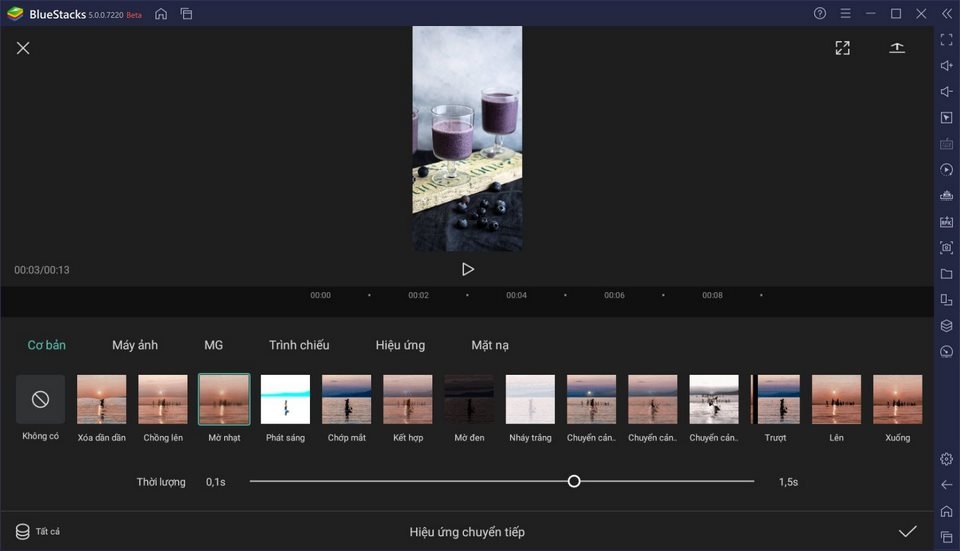The width and height of the screenshot is (960, 551).
Task: Switch to the Hiệu ứng tab
Action: (x=400, y=345)
